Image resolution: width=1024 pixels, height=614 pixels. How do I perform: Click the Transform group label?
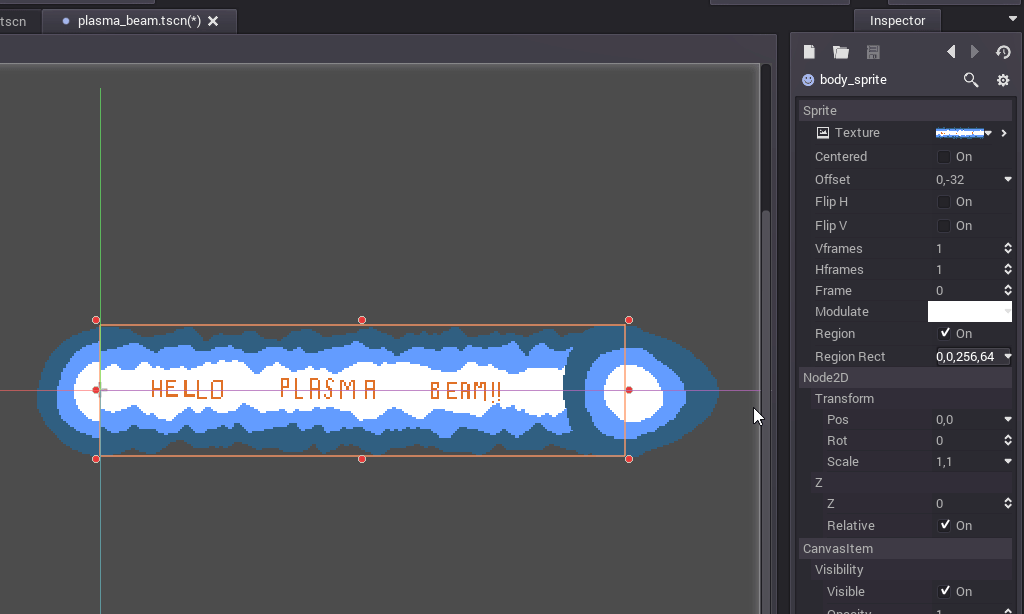pyautogui.click(x=844, y=398)
